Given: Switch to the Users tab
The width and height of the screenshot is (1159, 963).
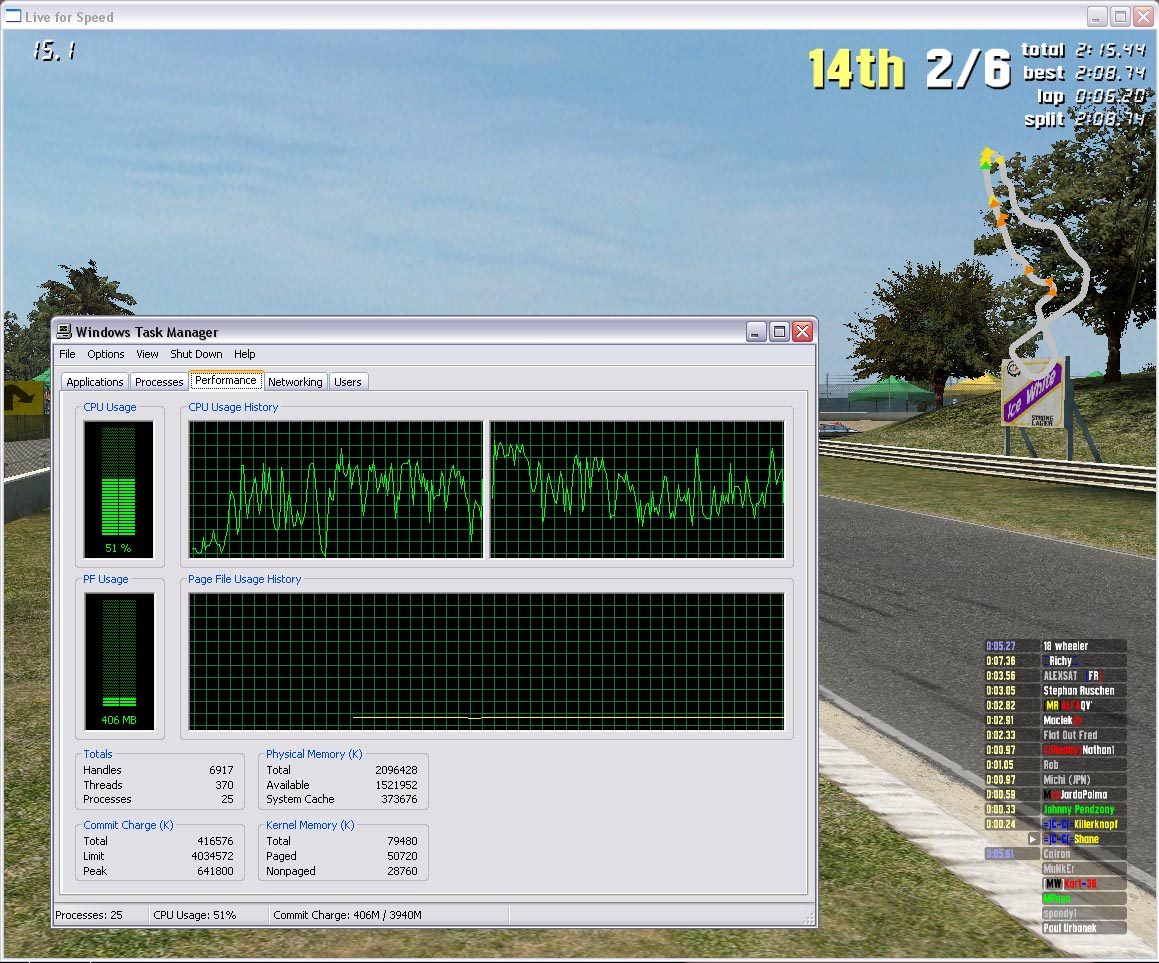Looking at the screenshot, I should tap(347, 381).
